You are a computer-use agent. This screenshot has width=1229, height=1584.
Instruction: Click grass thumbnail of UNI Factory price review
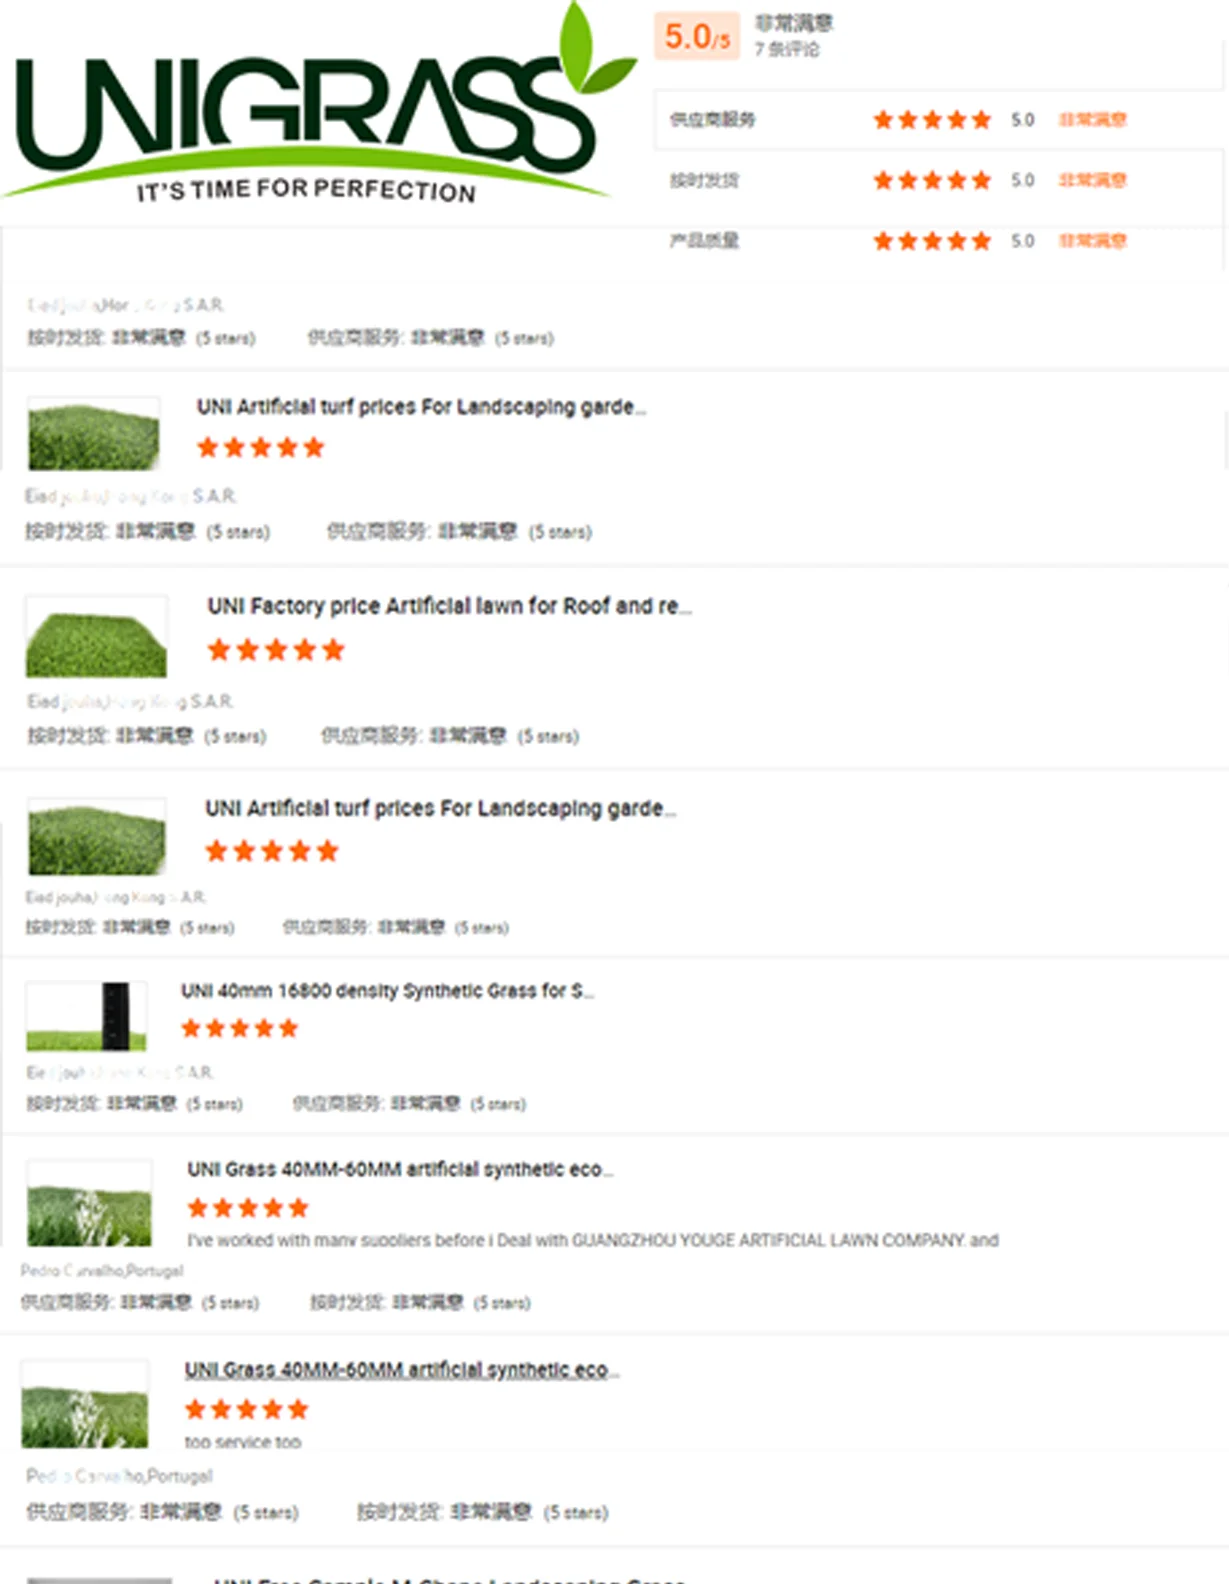pos(96,637)
